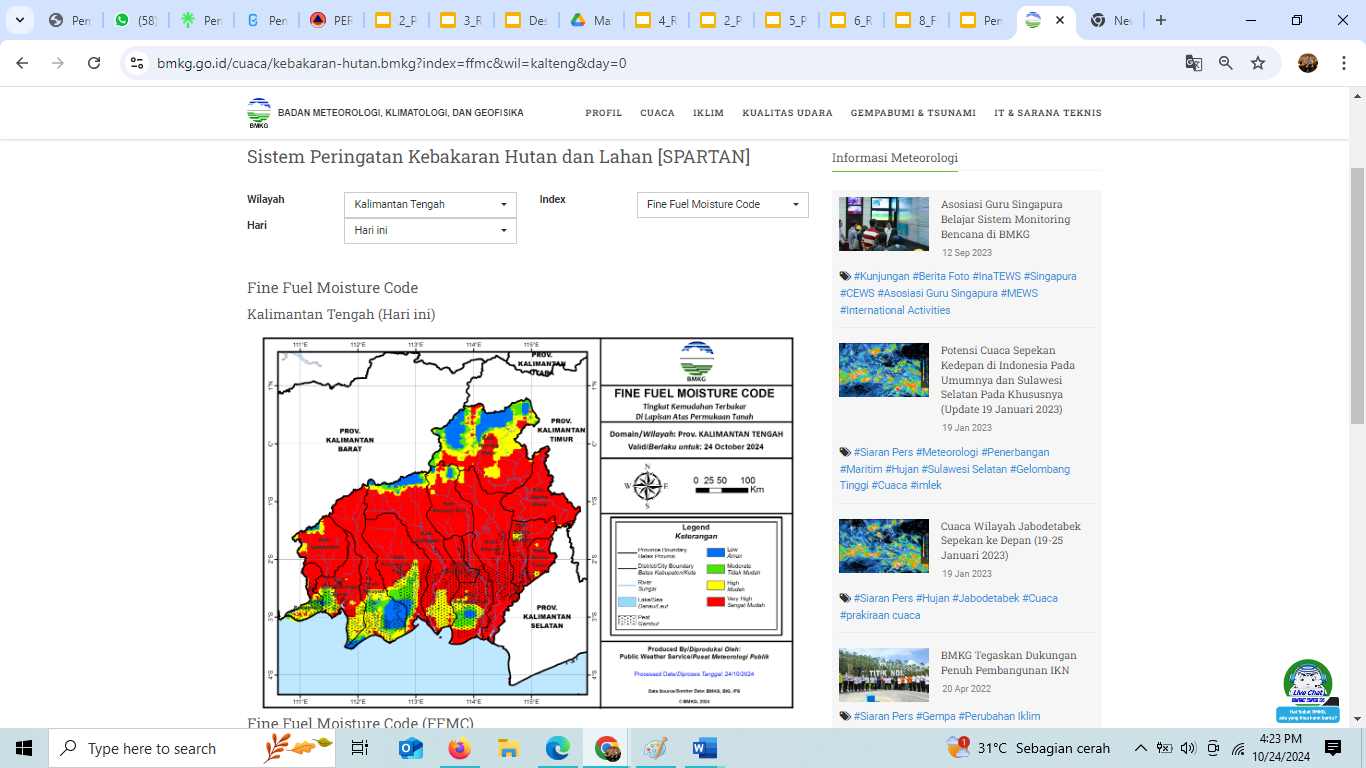Switch to the 5_P tab
This screenshot has width=1366, height=768.
click(x=786, y=20)
